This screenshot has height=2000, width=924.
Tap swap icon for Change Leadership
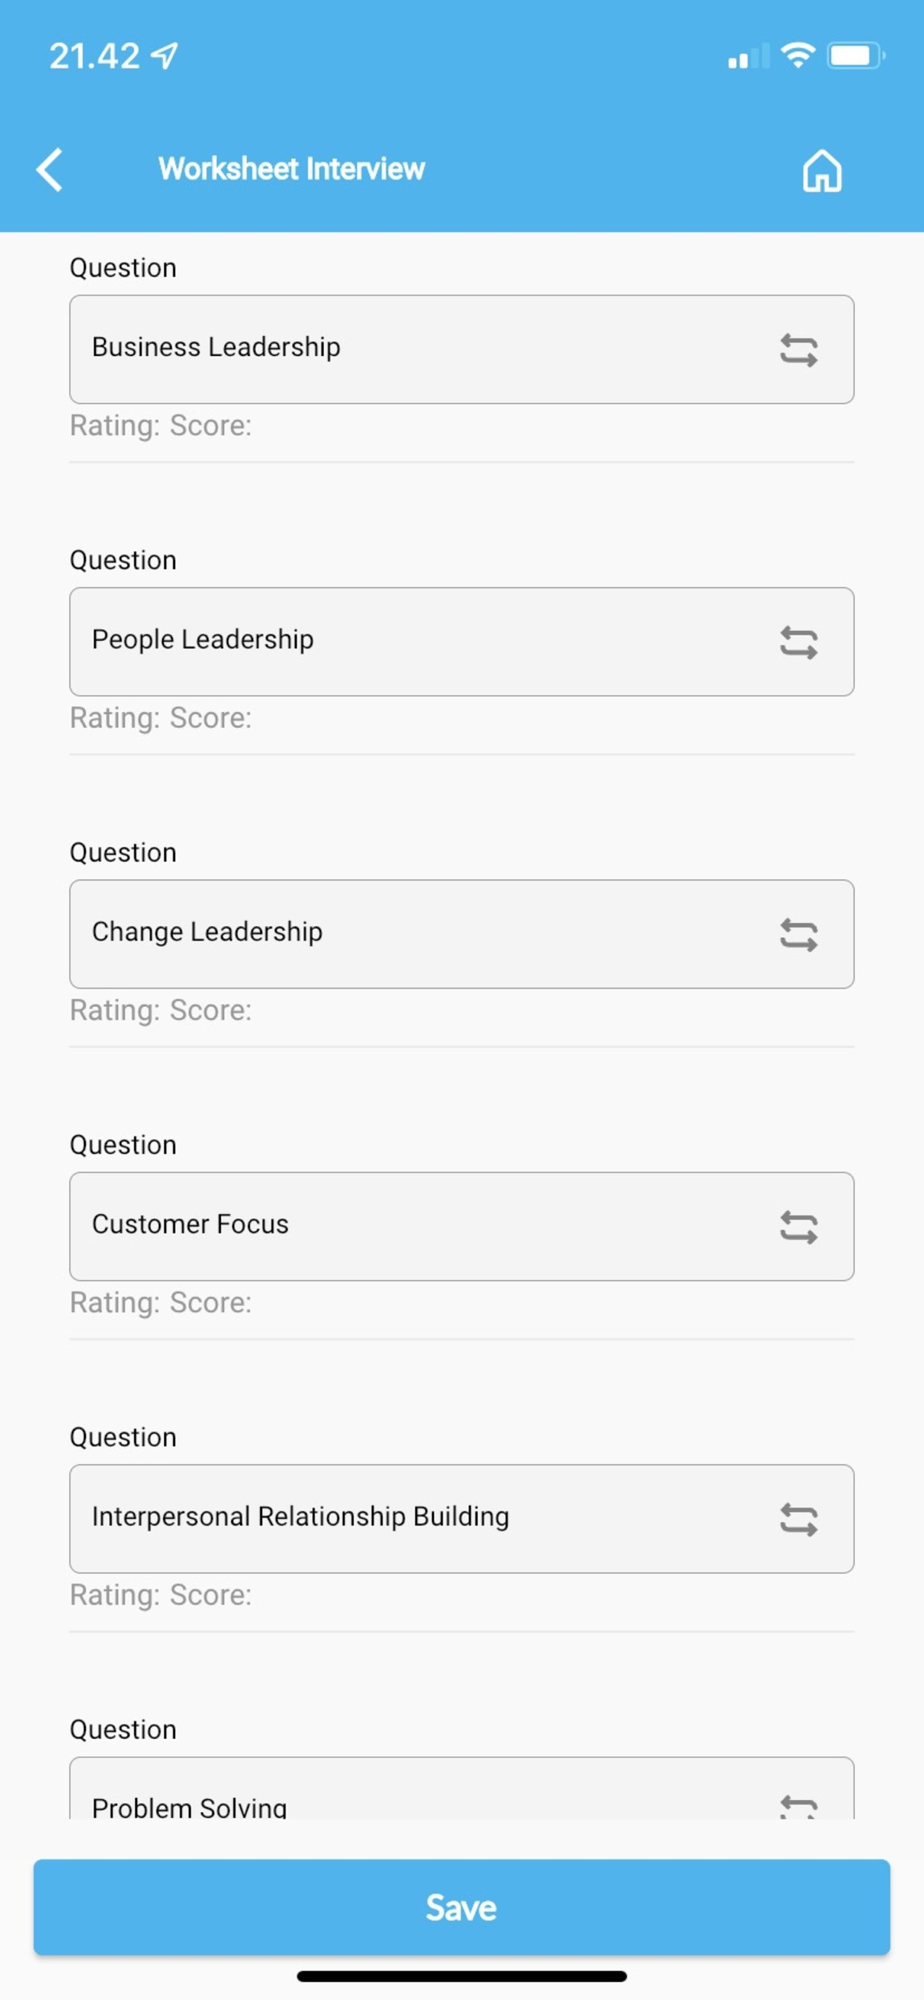(x=799, y=935)
